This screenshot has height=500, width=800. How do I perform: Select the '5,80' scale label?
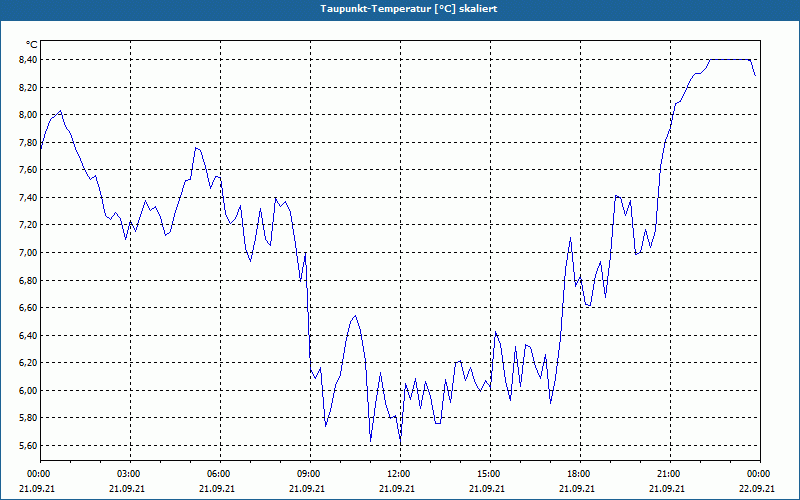29,418
